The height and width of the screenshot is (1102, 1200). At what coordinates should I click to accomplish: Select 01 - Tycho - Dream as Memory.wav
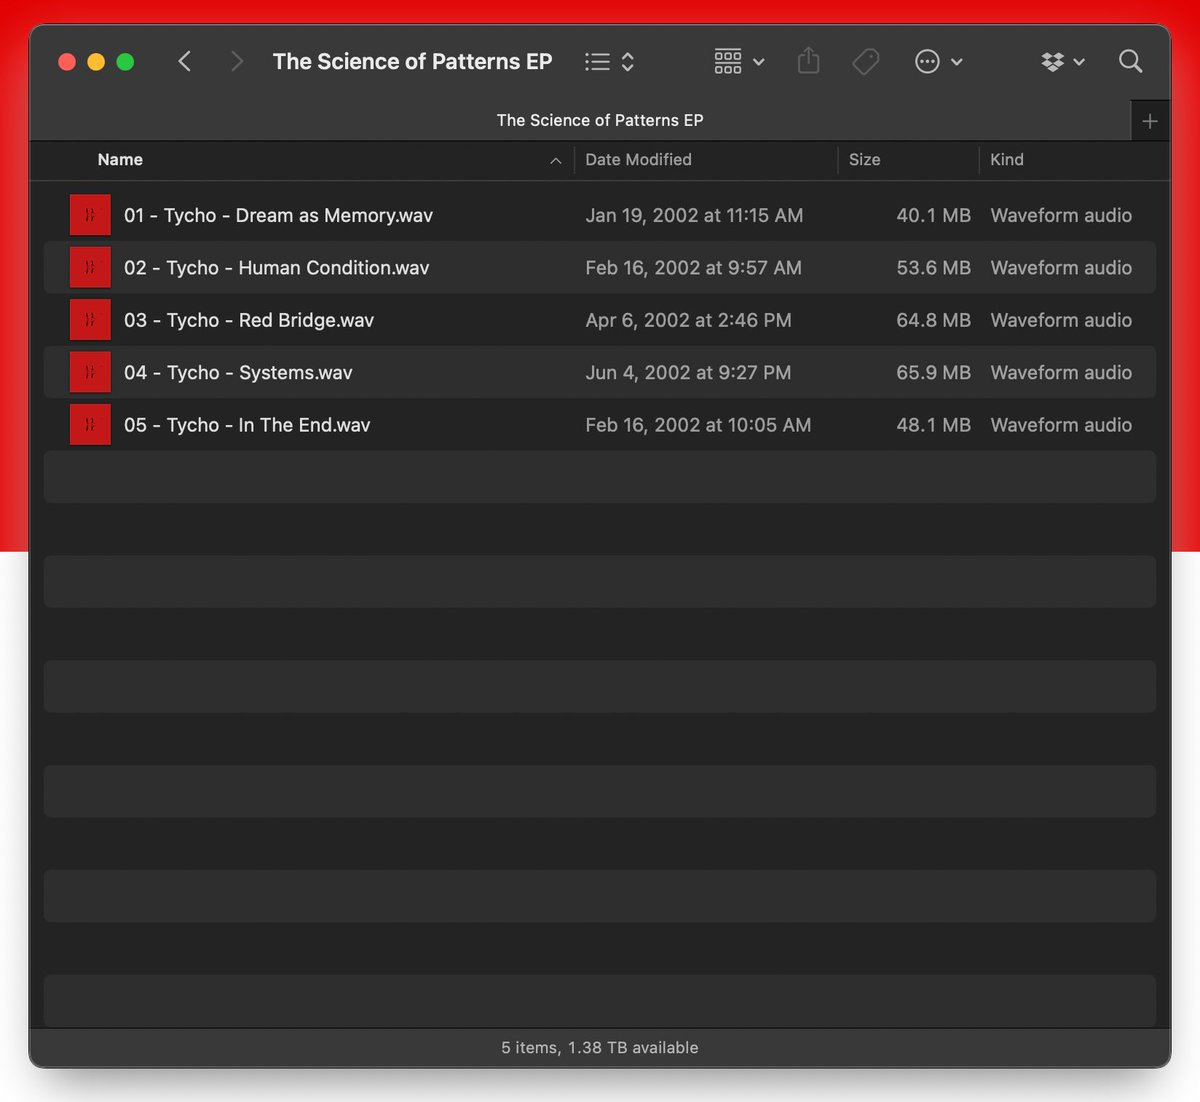click(x=278, y=215)
